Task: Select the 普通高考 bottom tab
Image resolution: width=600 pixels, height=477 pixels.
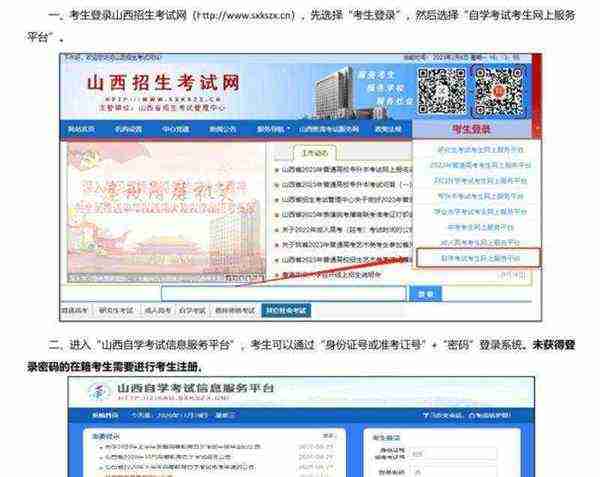Action: coord(75,311)
